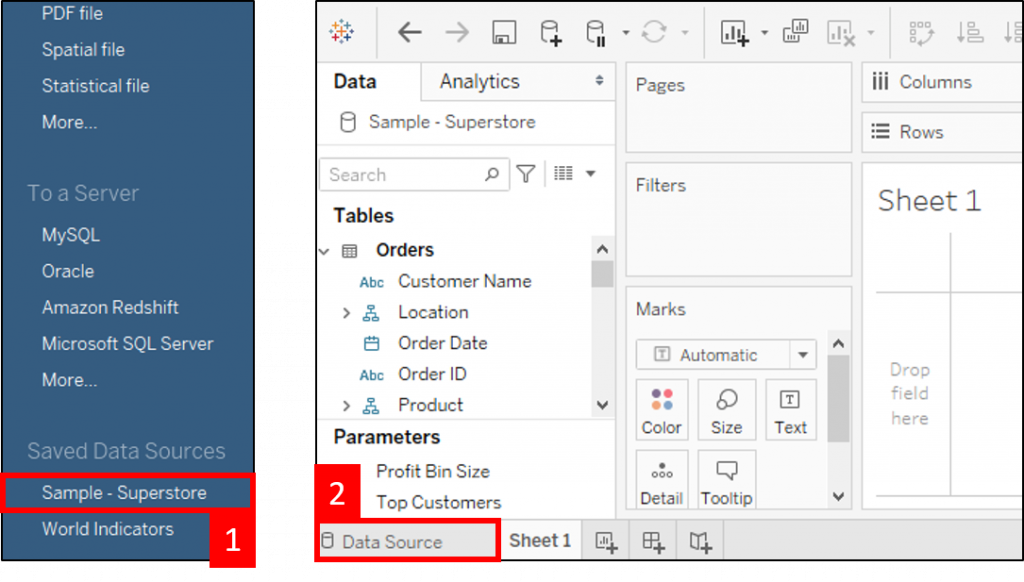Toggle the pane selector arrows beside Analytics
The height and width of the screenshot is (582, 1024).
[599, 80]
